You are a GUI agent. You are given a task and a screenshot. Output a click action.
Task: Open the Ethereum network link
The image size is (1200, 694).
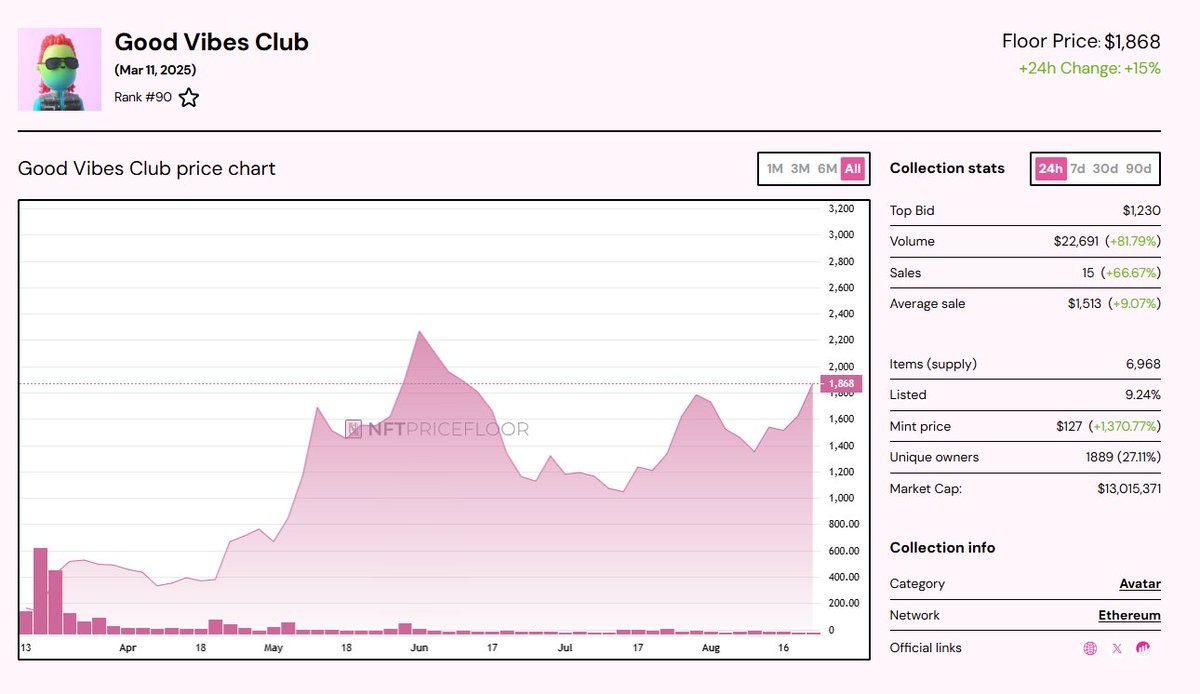click(x=1130, y=616)
